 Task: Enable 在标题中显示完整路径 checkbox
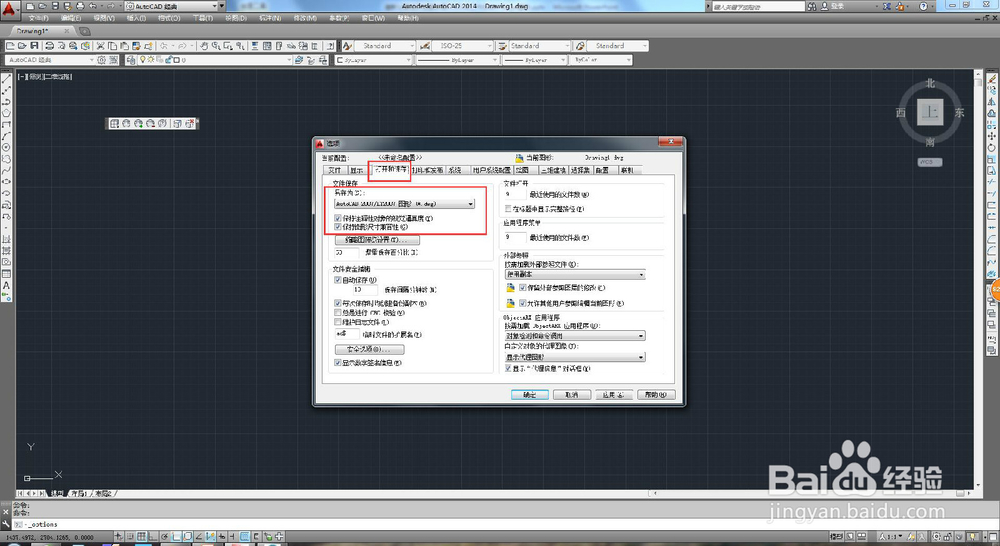pyautogui.click(x=508, y=209)
